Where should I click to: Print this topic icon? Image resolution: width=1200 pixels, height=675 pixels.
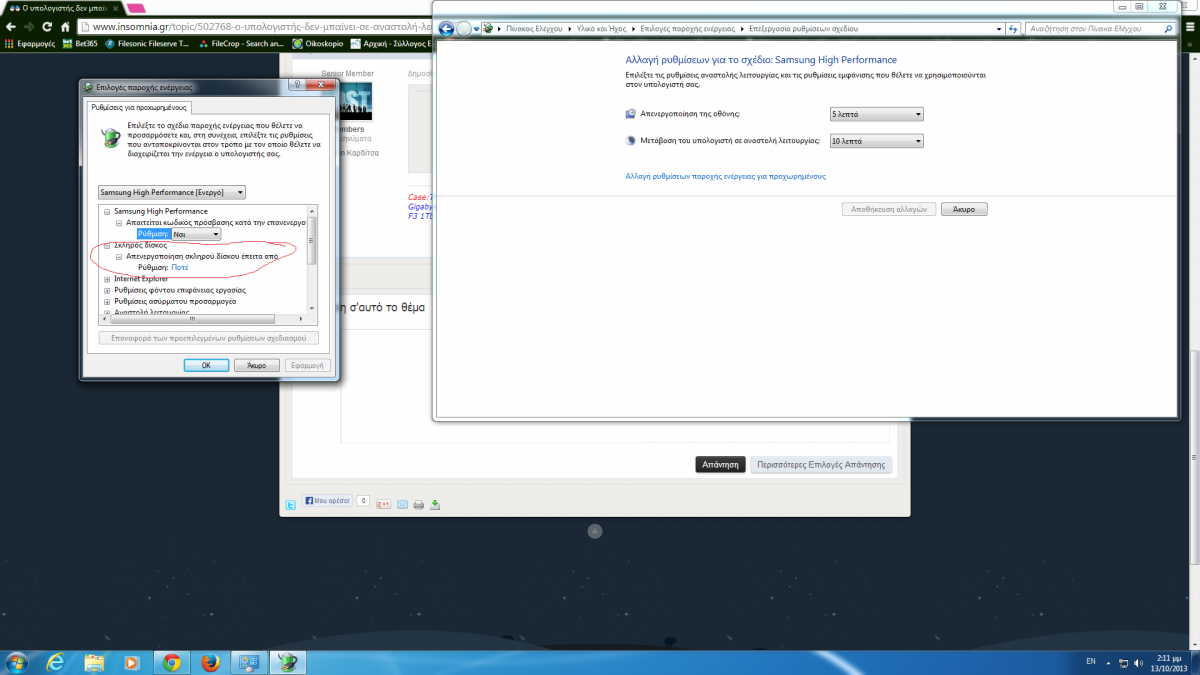point(419,504)
